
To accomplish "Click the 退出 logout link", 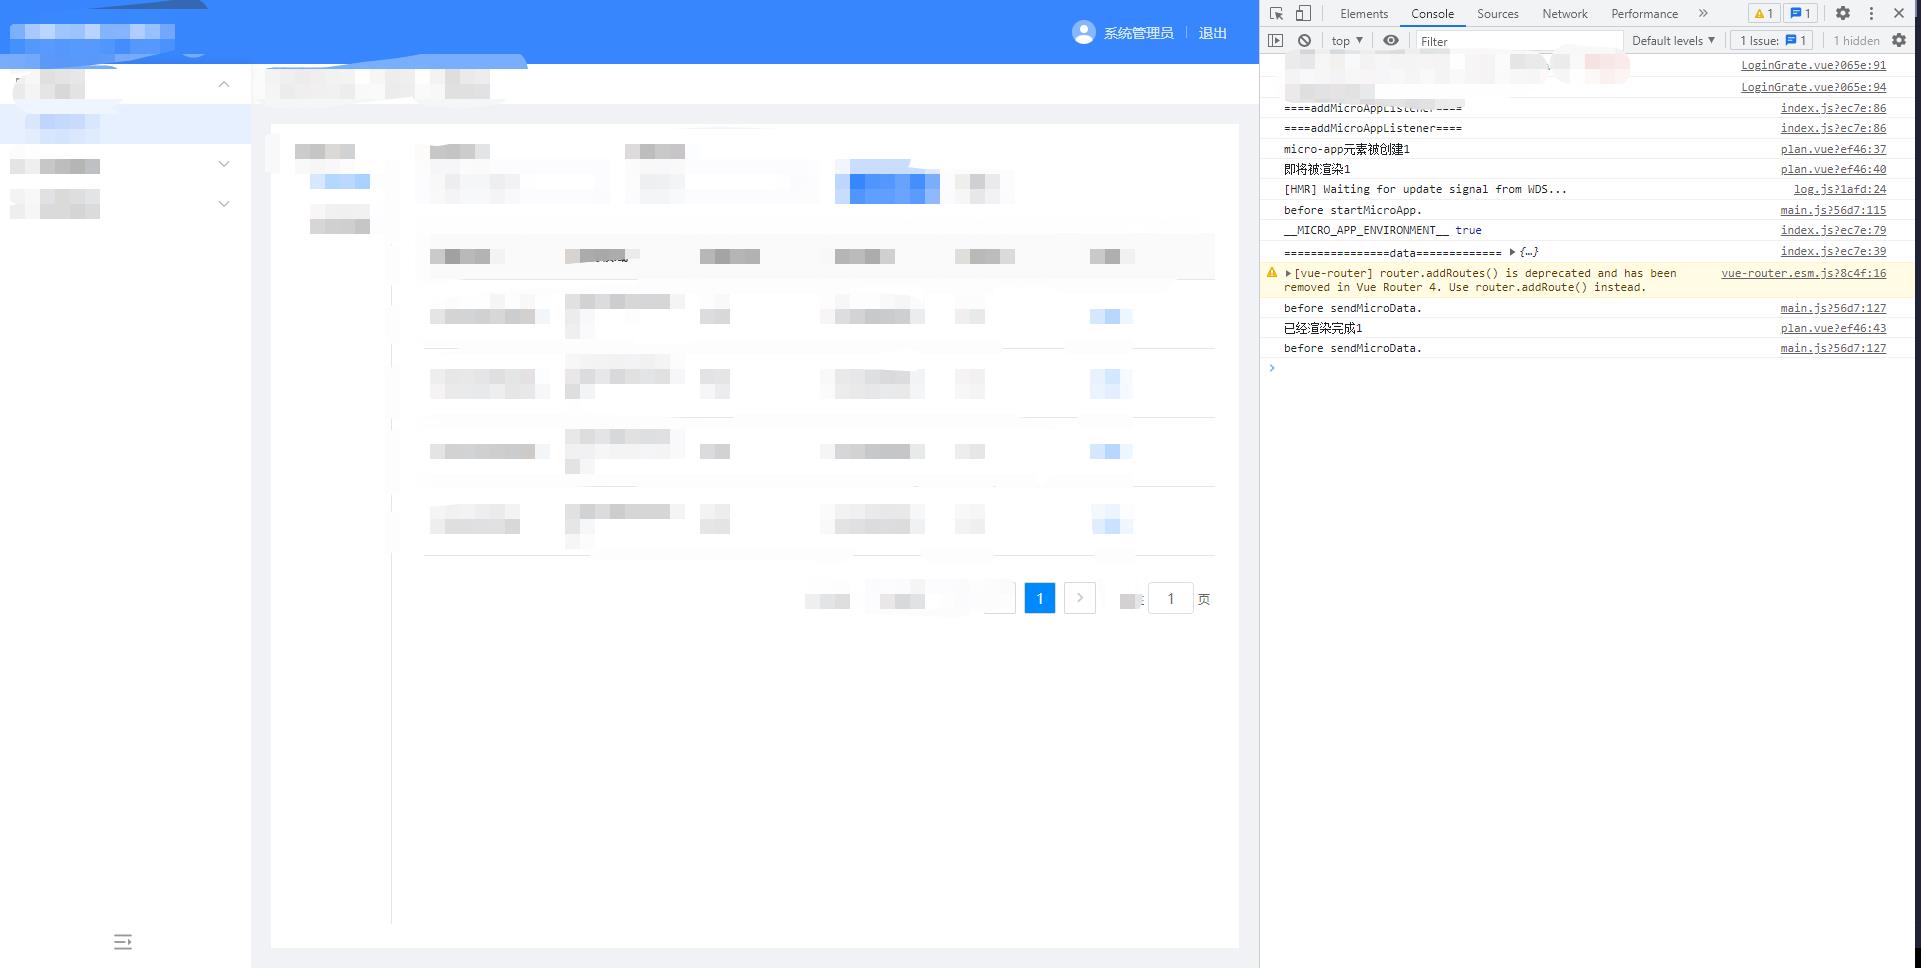I will (x=1212, y=32).
